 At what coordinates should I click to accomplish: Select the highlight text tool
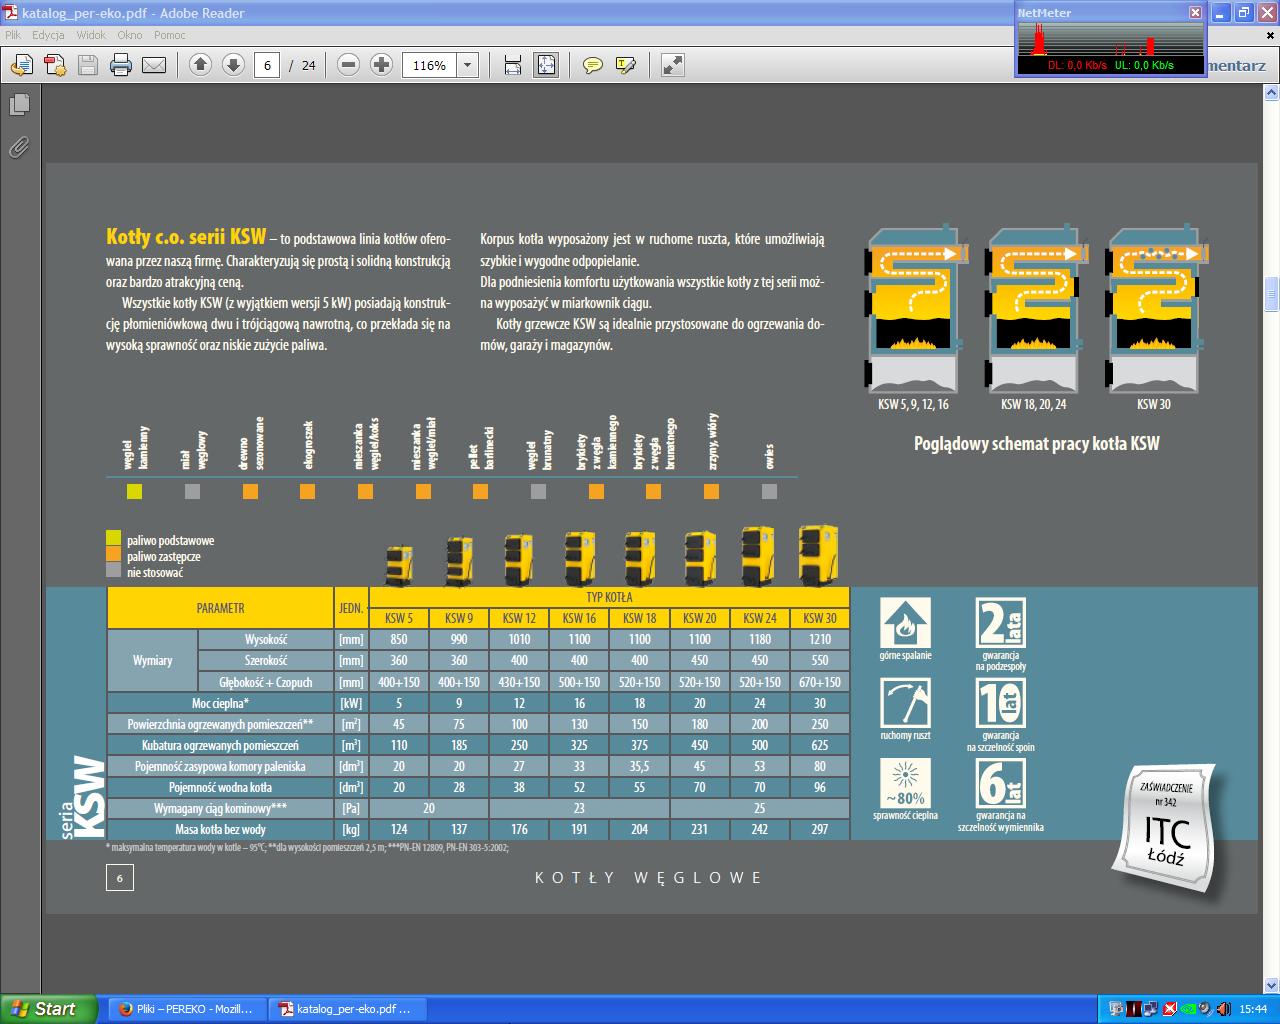tap(626, 65)
